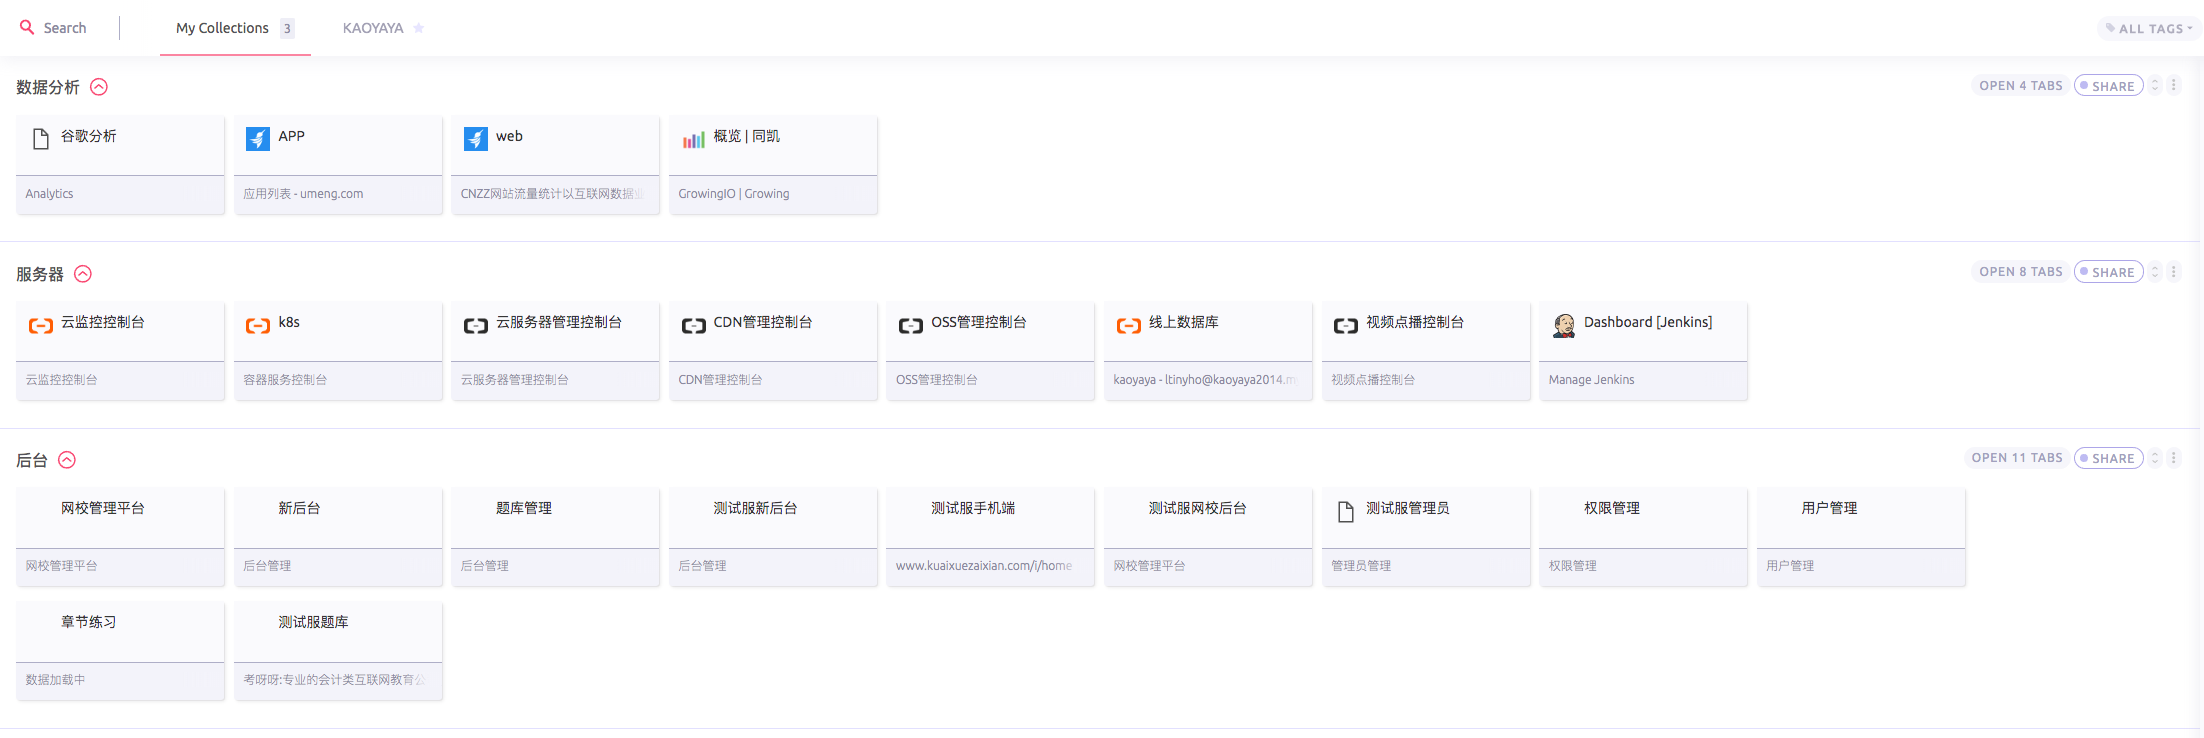Click the star icon beside KAOYAYA
Viewport: 2204px width, 738px height.
(419, 28)
